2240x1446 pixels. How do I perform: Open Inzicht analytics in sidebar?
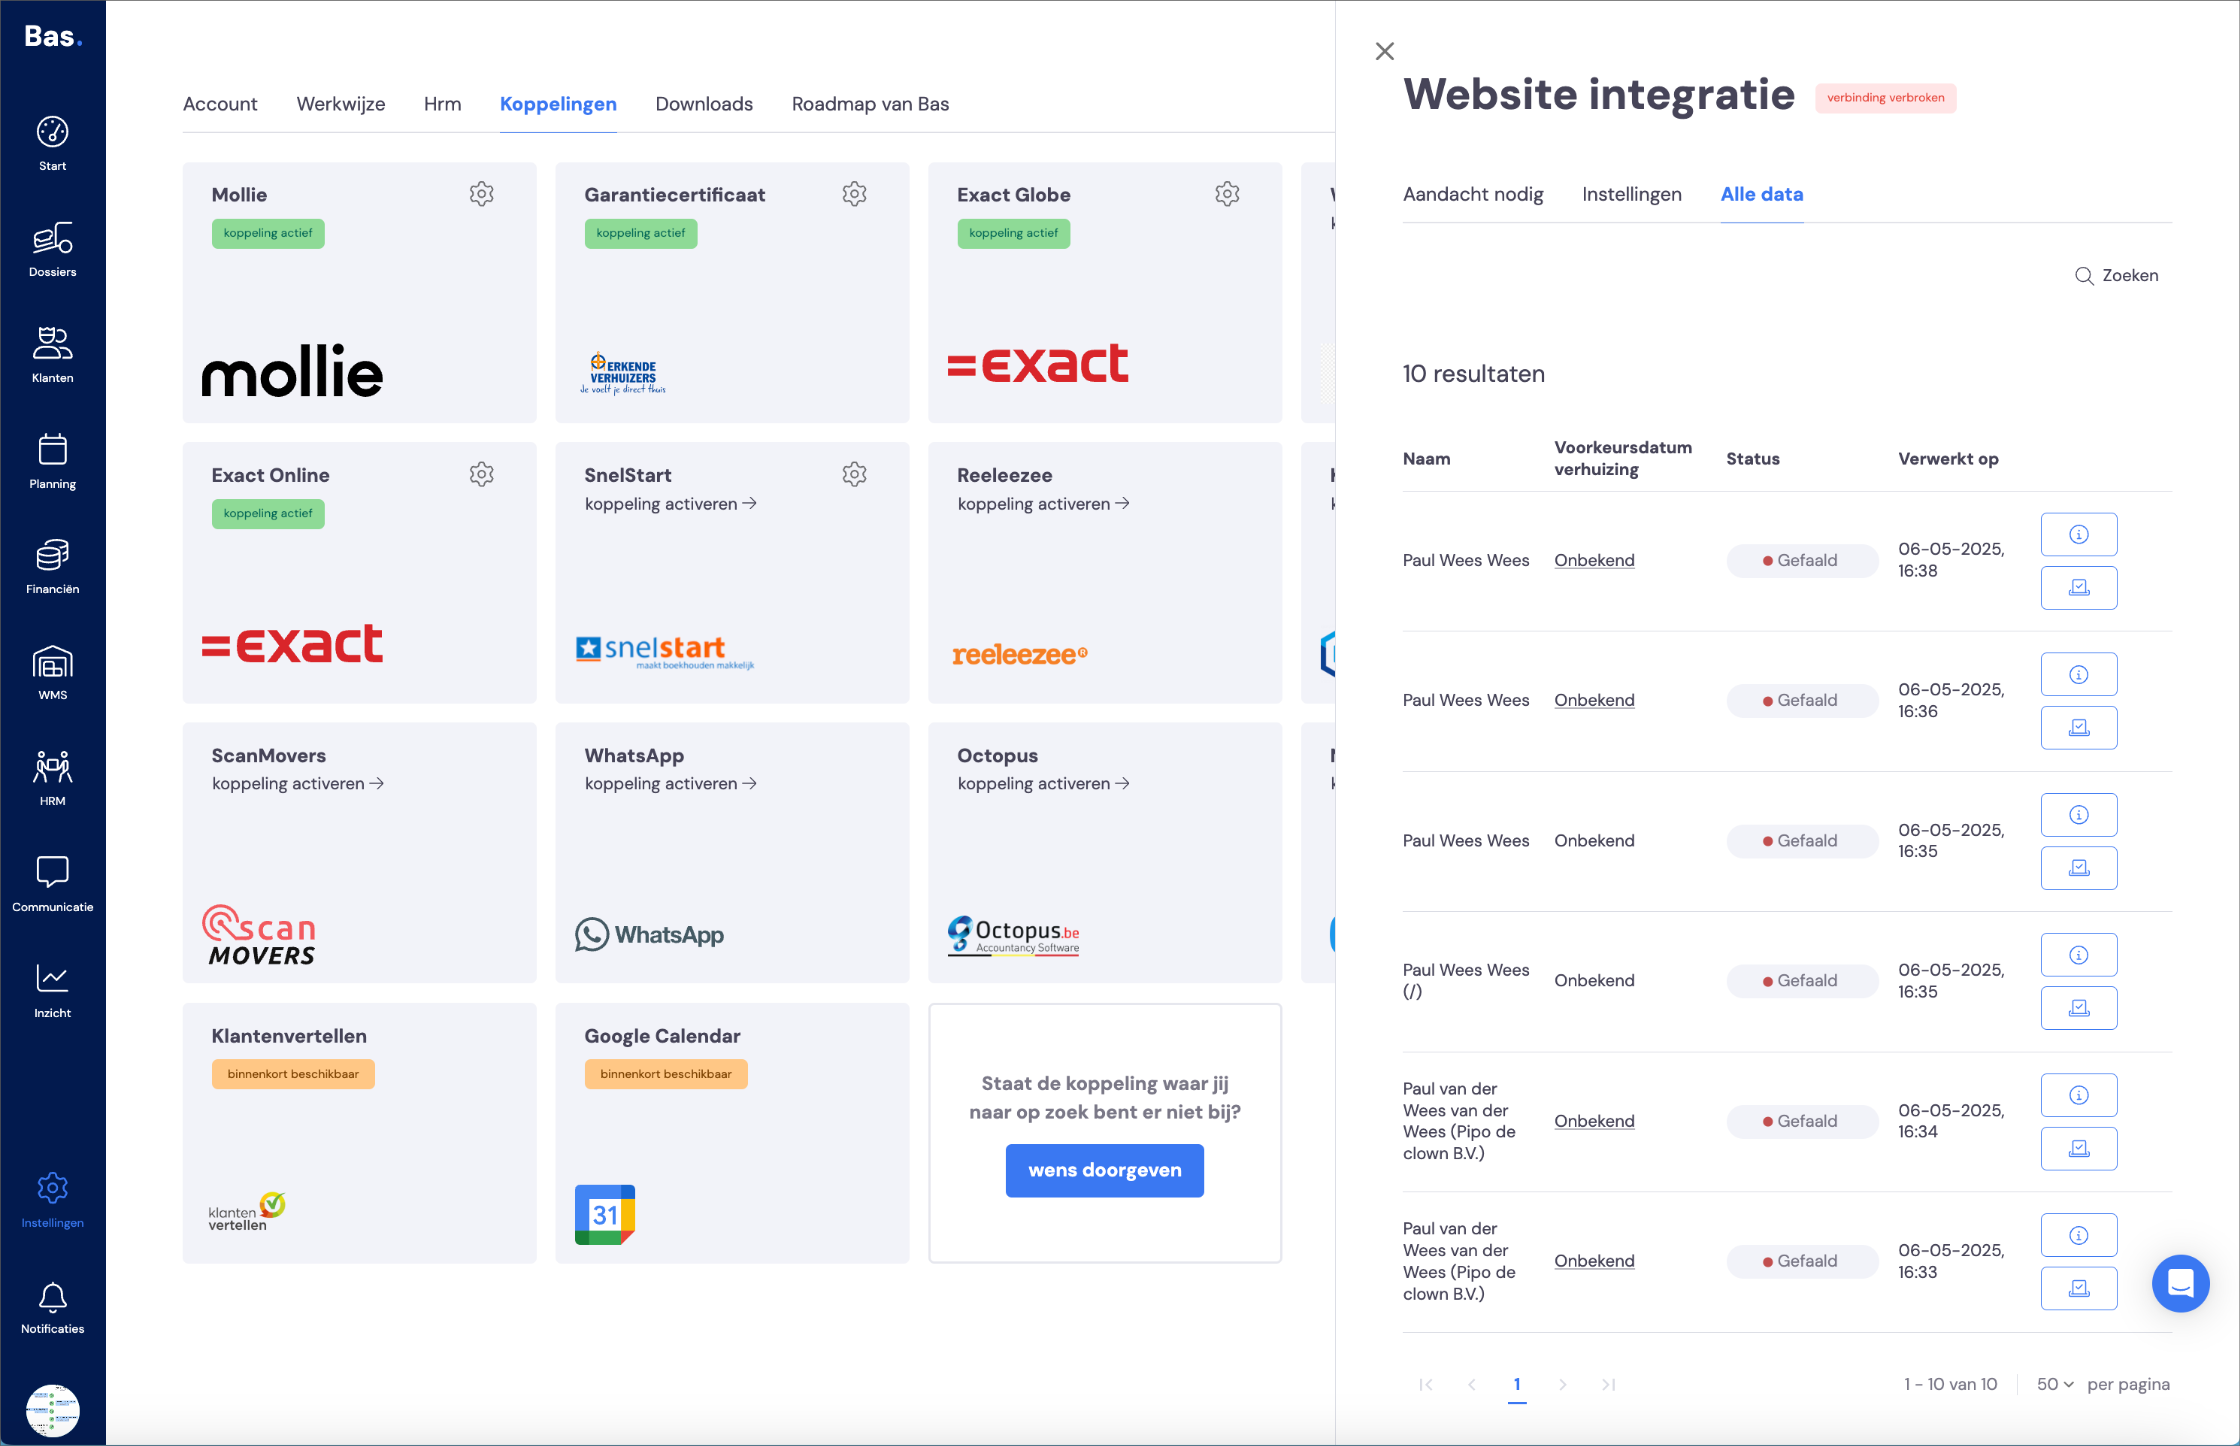[52, 991]
